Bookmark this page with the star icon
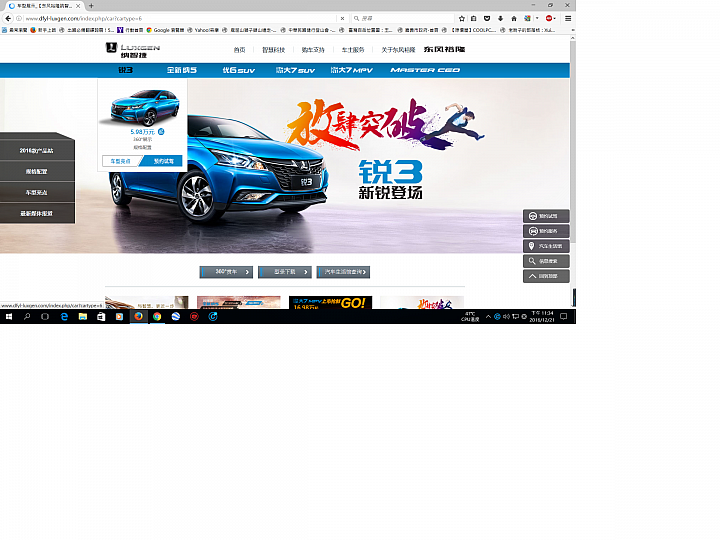The height and width of the screenshot is (540, 720). 461,18
